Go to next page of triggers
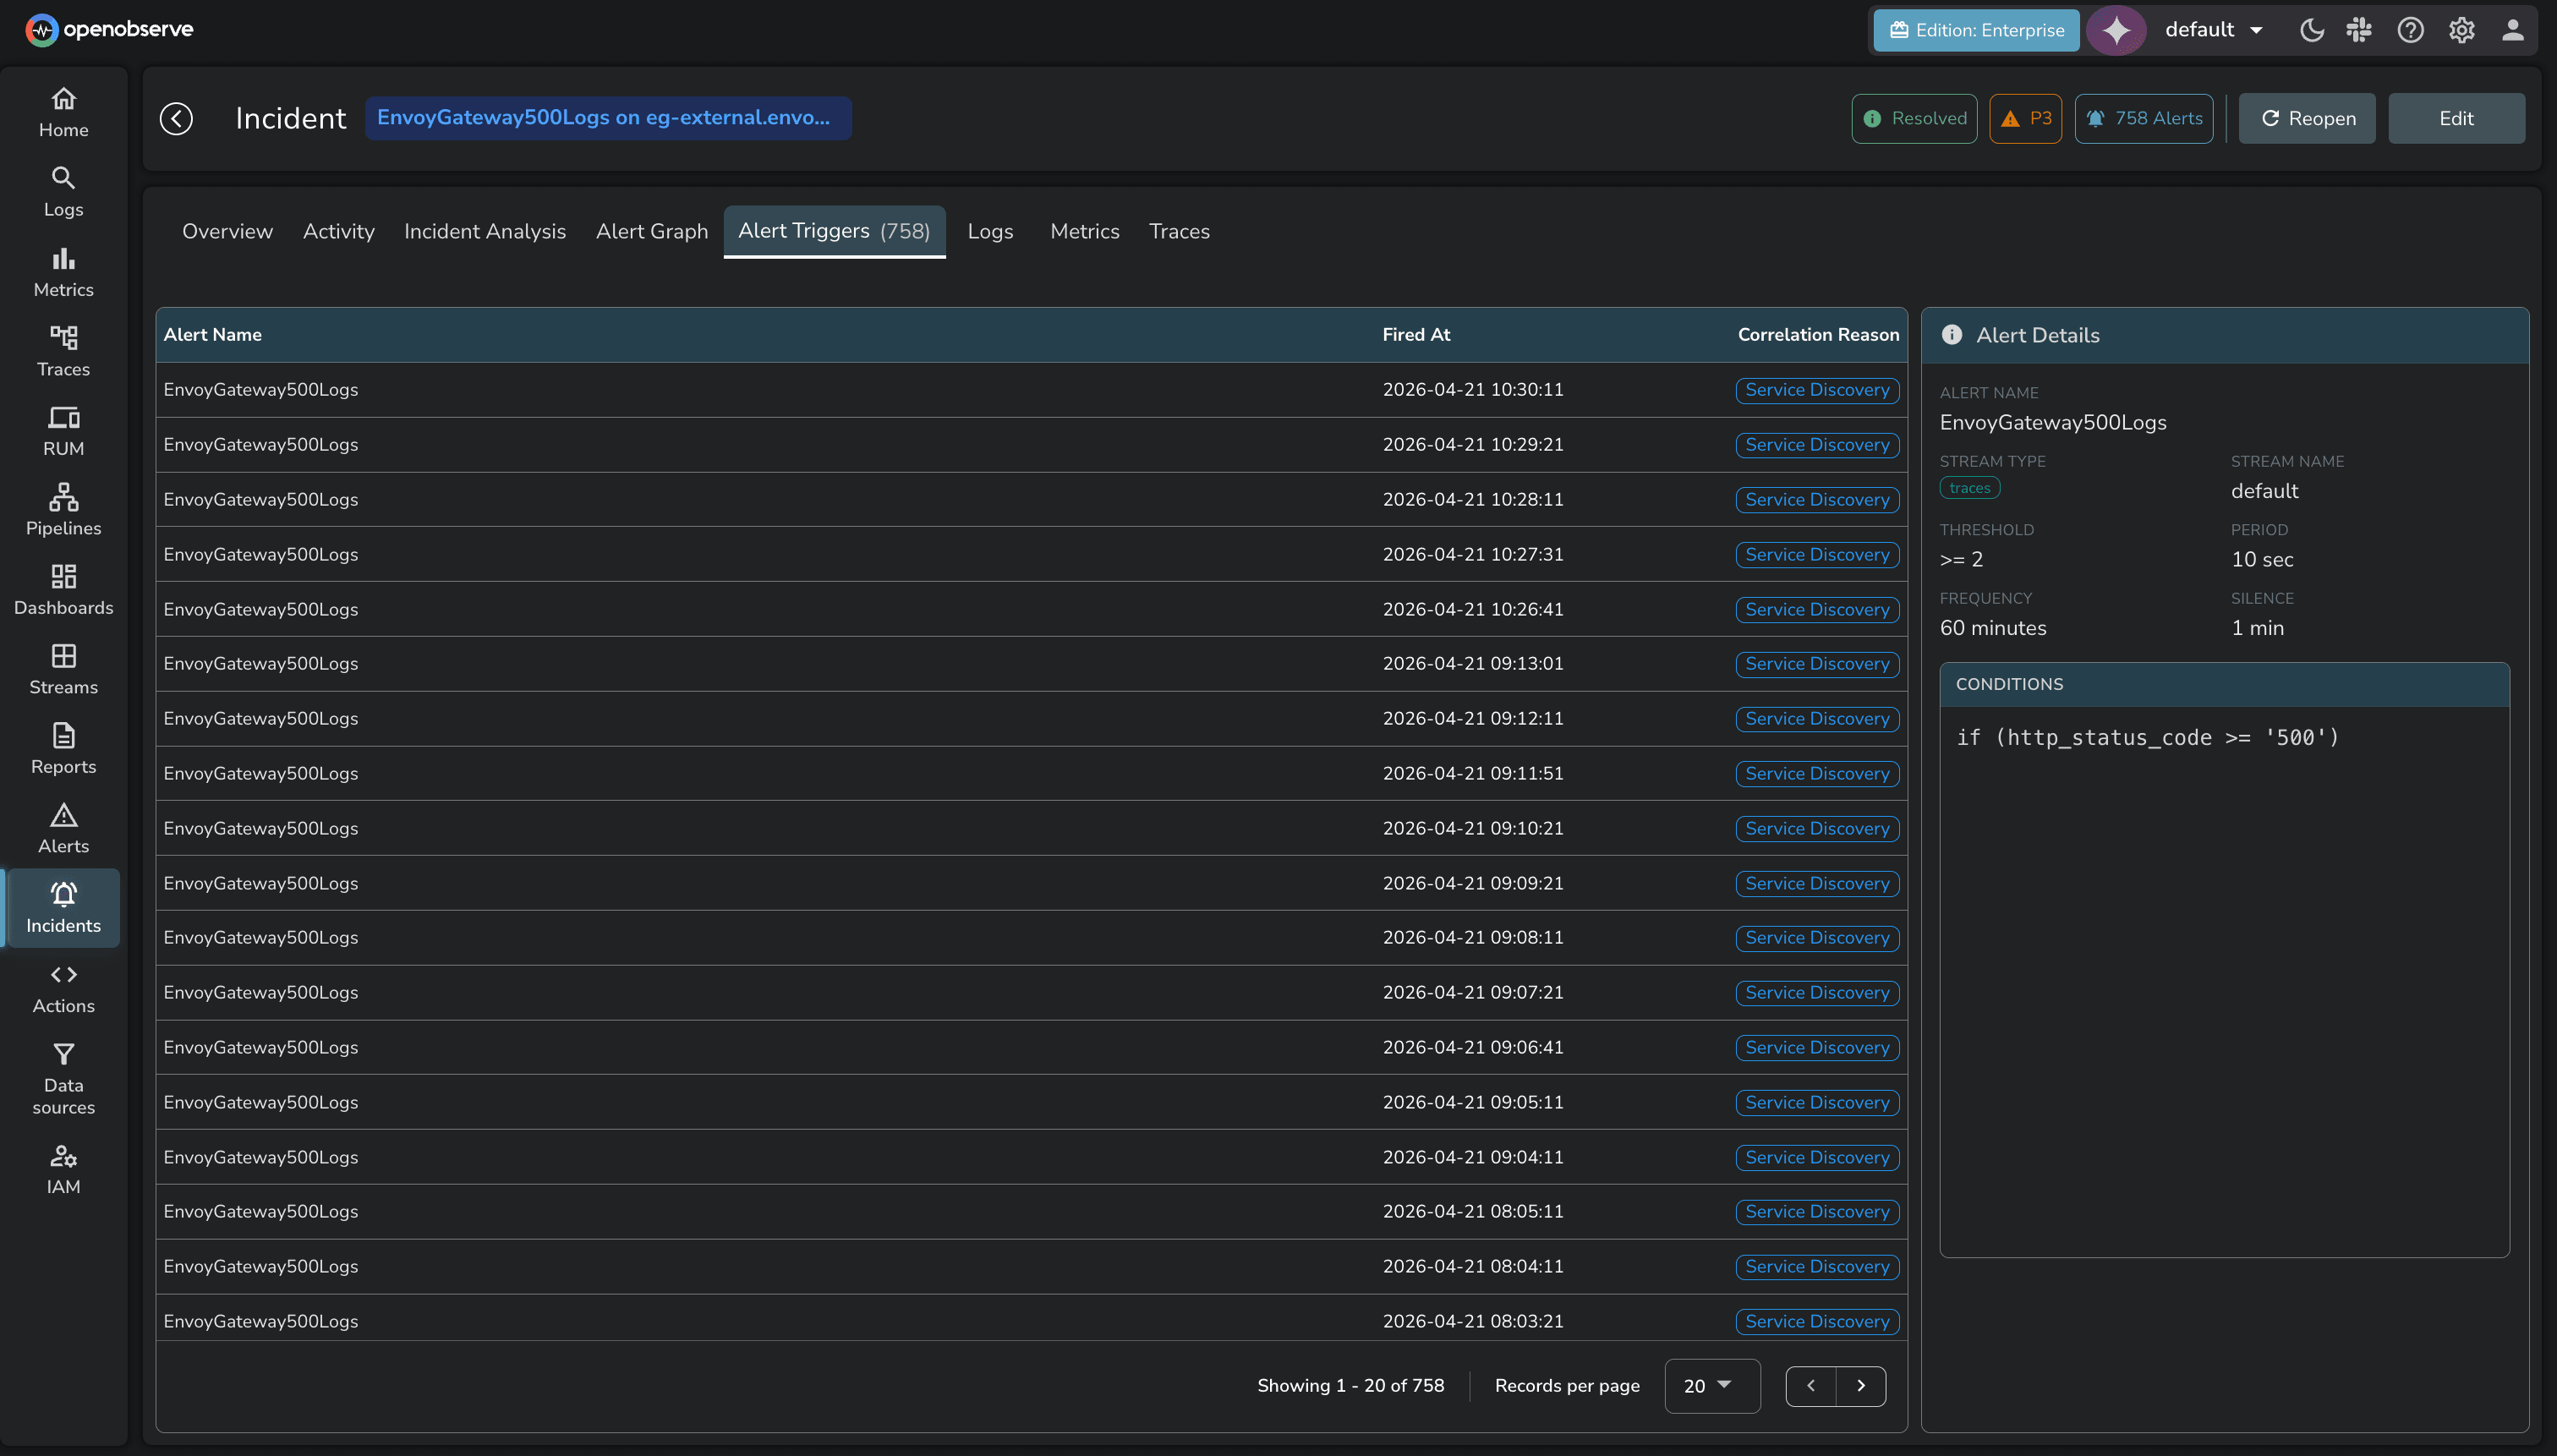The image size is (2557, 1456). (x=1861, y=1385)
